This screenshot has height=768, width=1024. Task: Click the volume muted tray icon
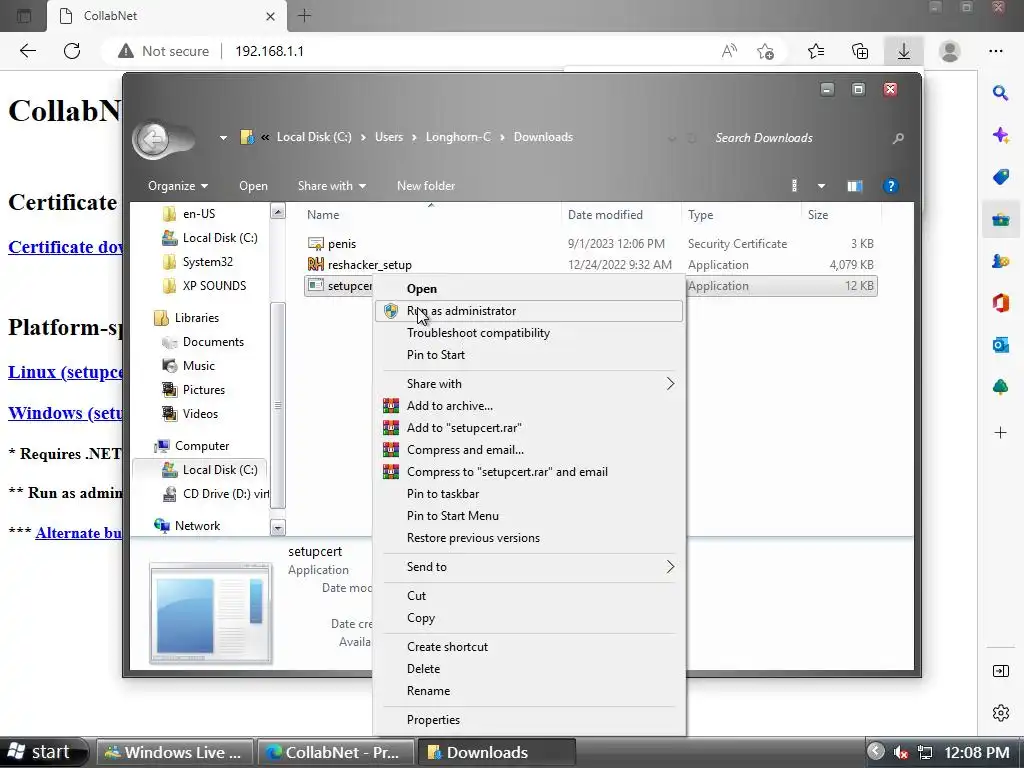(x=901, y=752)
